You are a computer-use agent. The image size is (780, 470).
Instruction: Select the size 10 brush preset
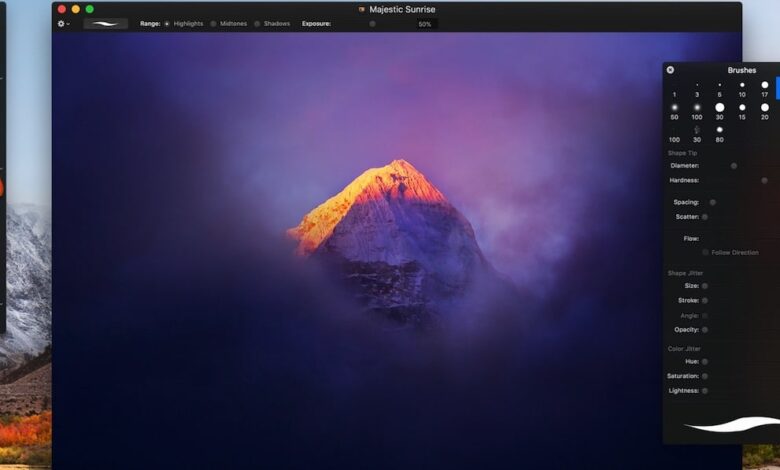[742, 86]
